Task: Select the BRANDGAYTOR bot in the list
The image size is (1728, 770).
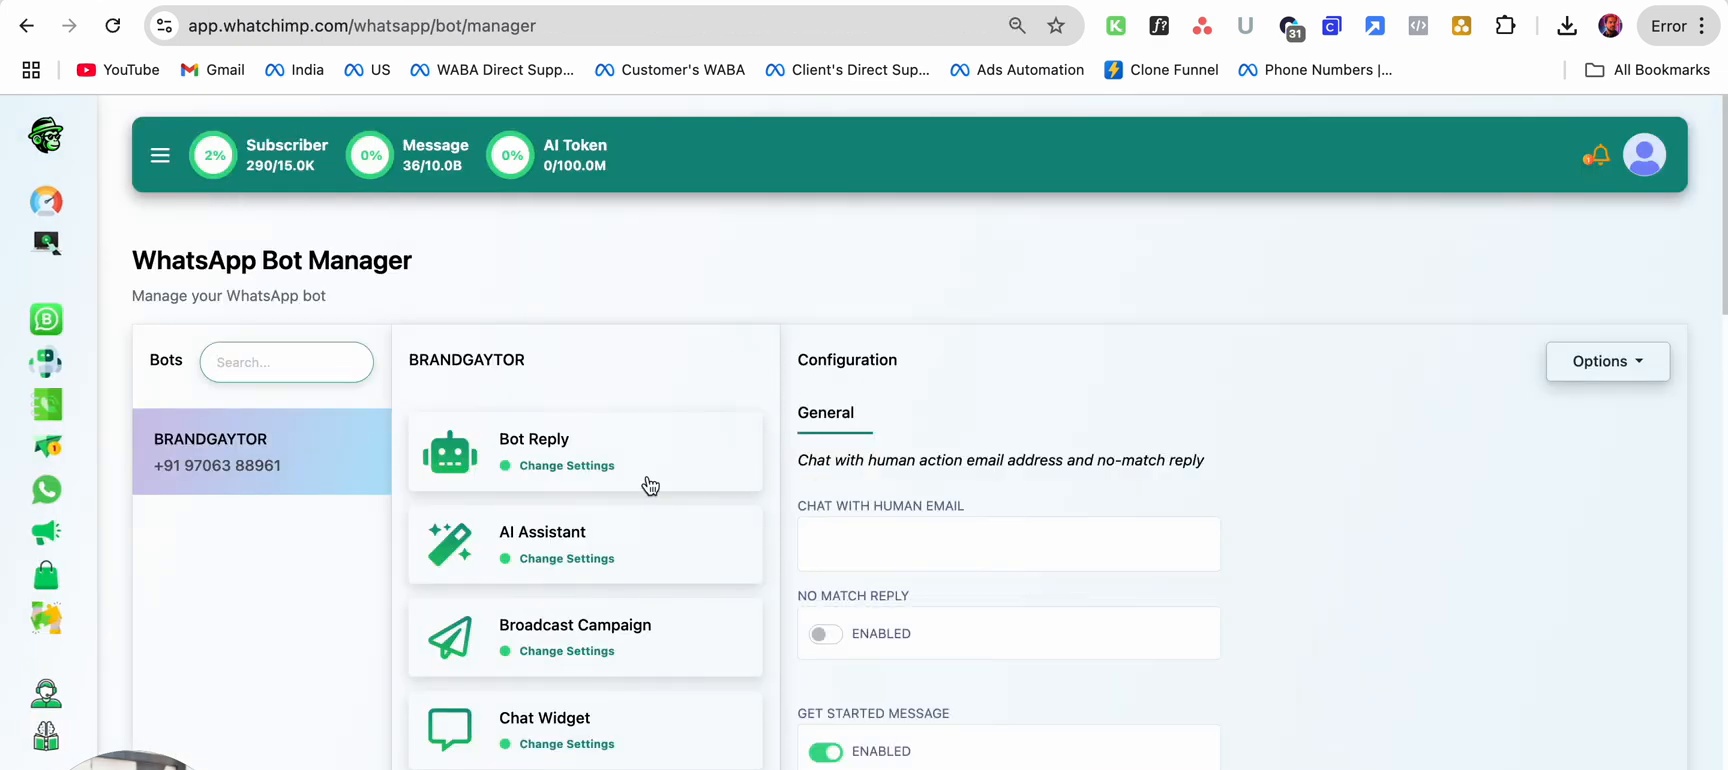Action: 262,452
